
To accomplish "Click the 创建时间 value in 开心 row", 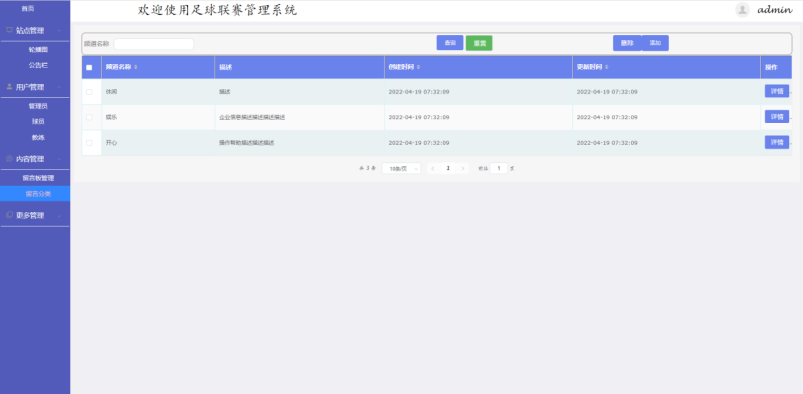I will coord(419,143).
